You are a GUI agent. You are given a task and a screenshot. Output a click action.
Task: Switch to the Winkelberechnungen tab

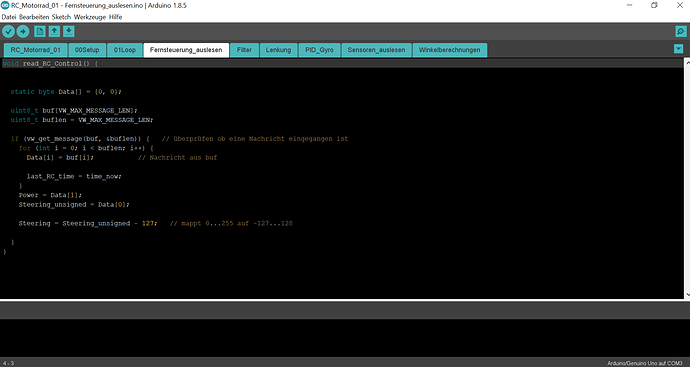449,50
